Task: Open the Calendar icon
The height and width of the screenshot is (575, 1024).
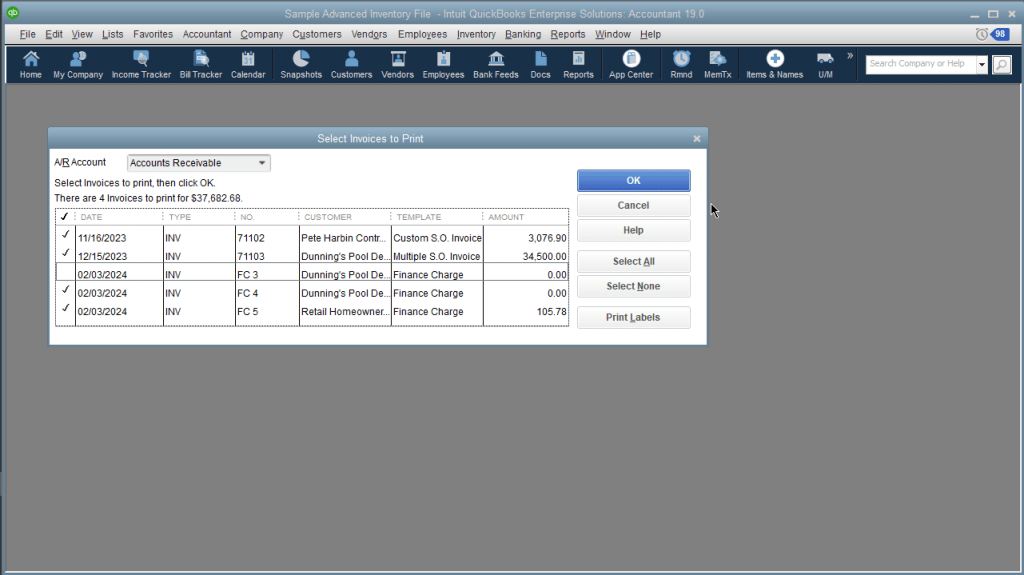Action: point(248,65)
